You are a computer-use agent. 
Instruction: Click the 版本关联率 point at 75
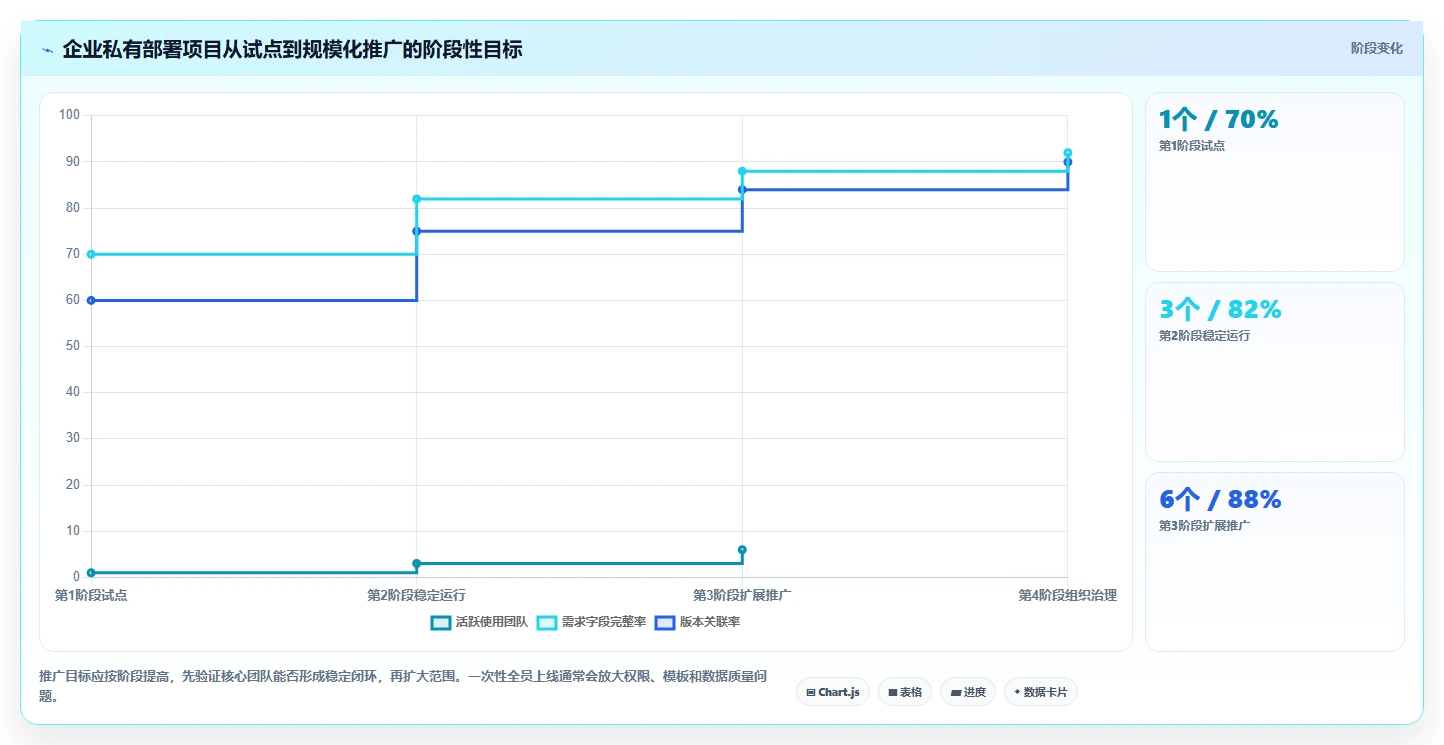(417, 231)
